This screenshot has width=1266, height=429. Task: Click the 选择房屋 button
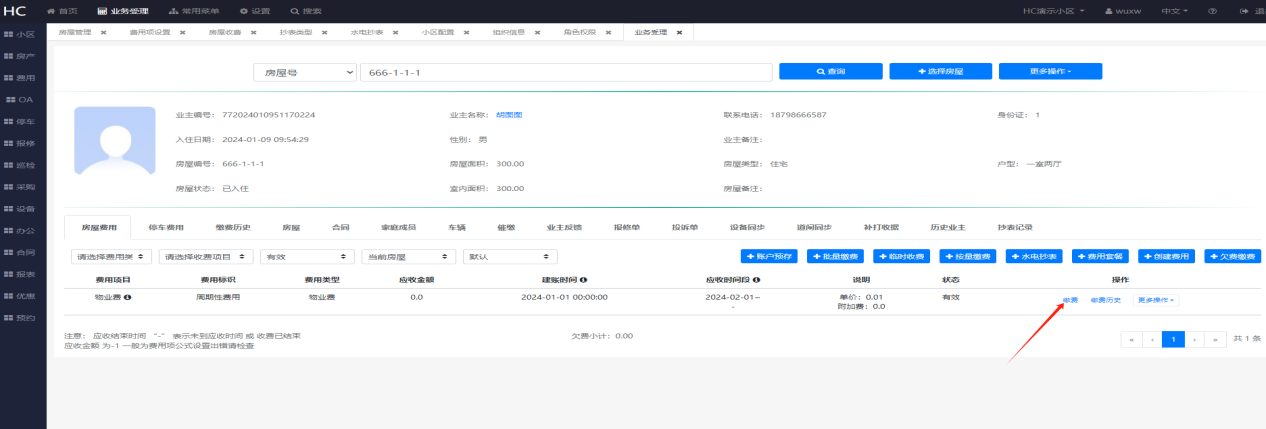[940, 72]
